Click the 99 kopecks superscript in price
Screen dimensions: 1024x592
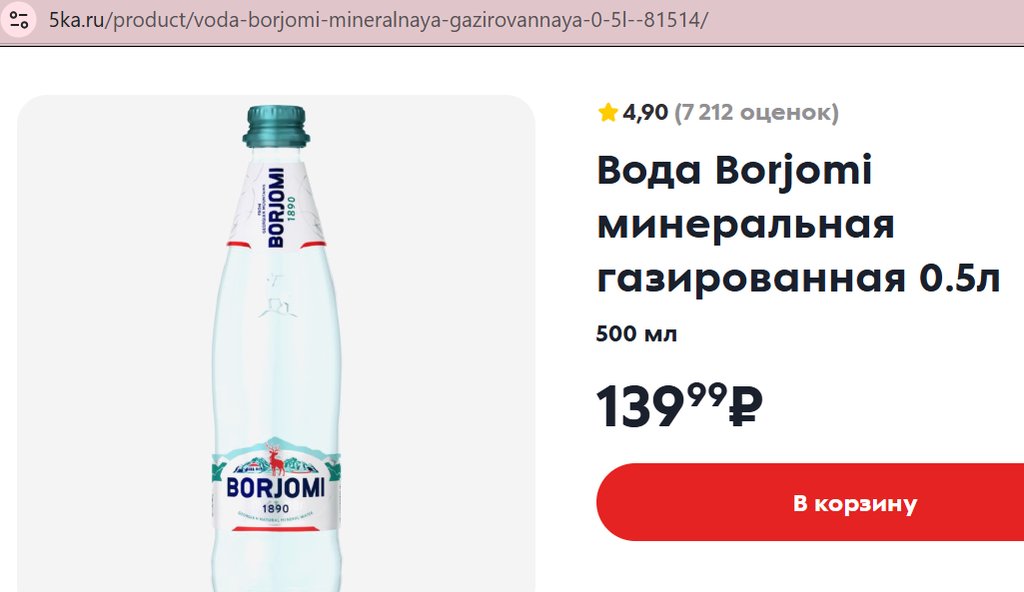coord(706,394)
